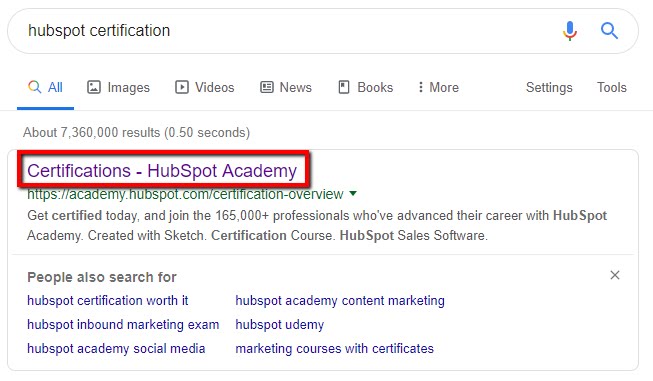The width and height of the screenshot is (653, 381).
Task: Dismiss the People also search for box
Action: tap(615, 275)
